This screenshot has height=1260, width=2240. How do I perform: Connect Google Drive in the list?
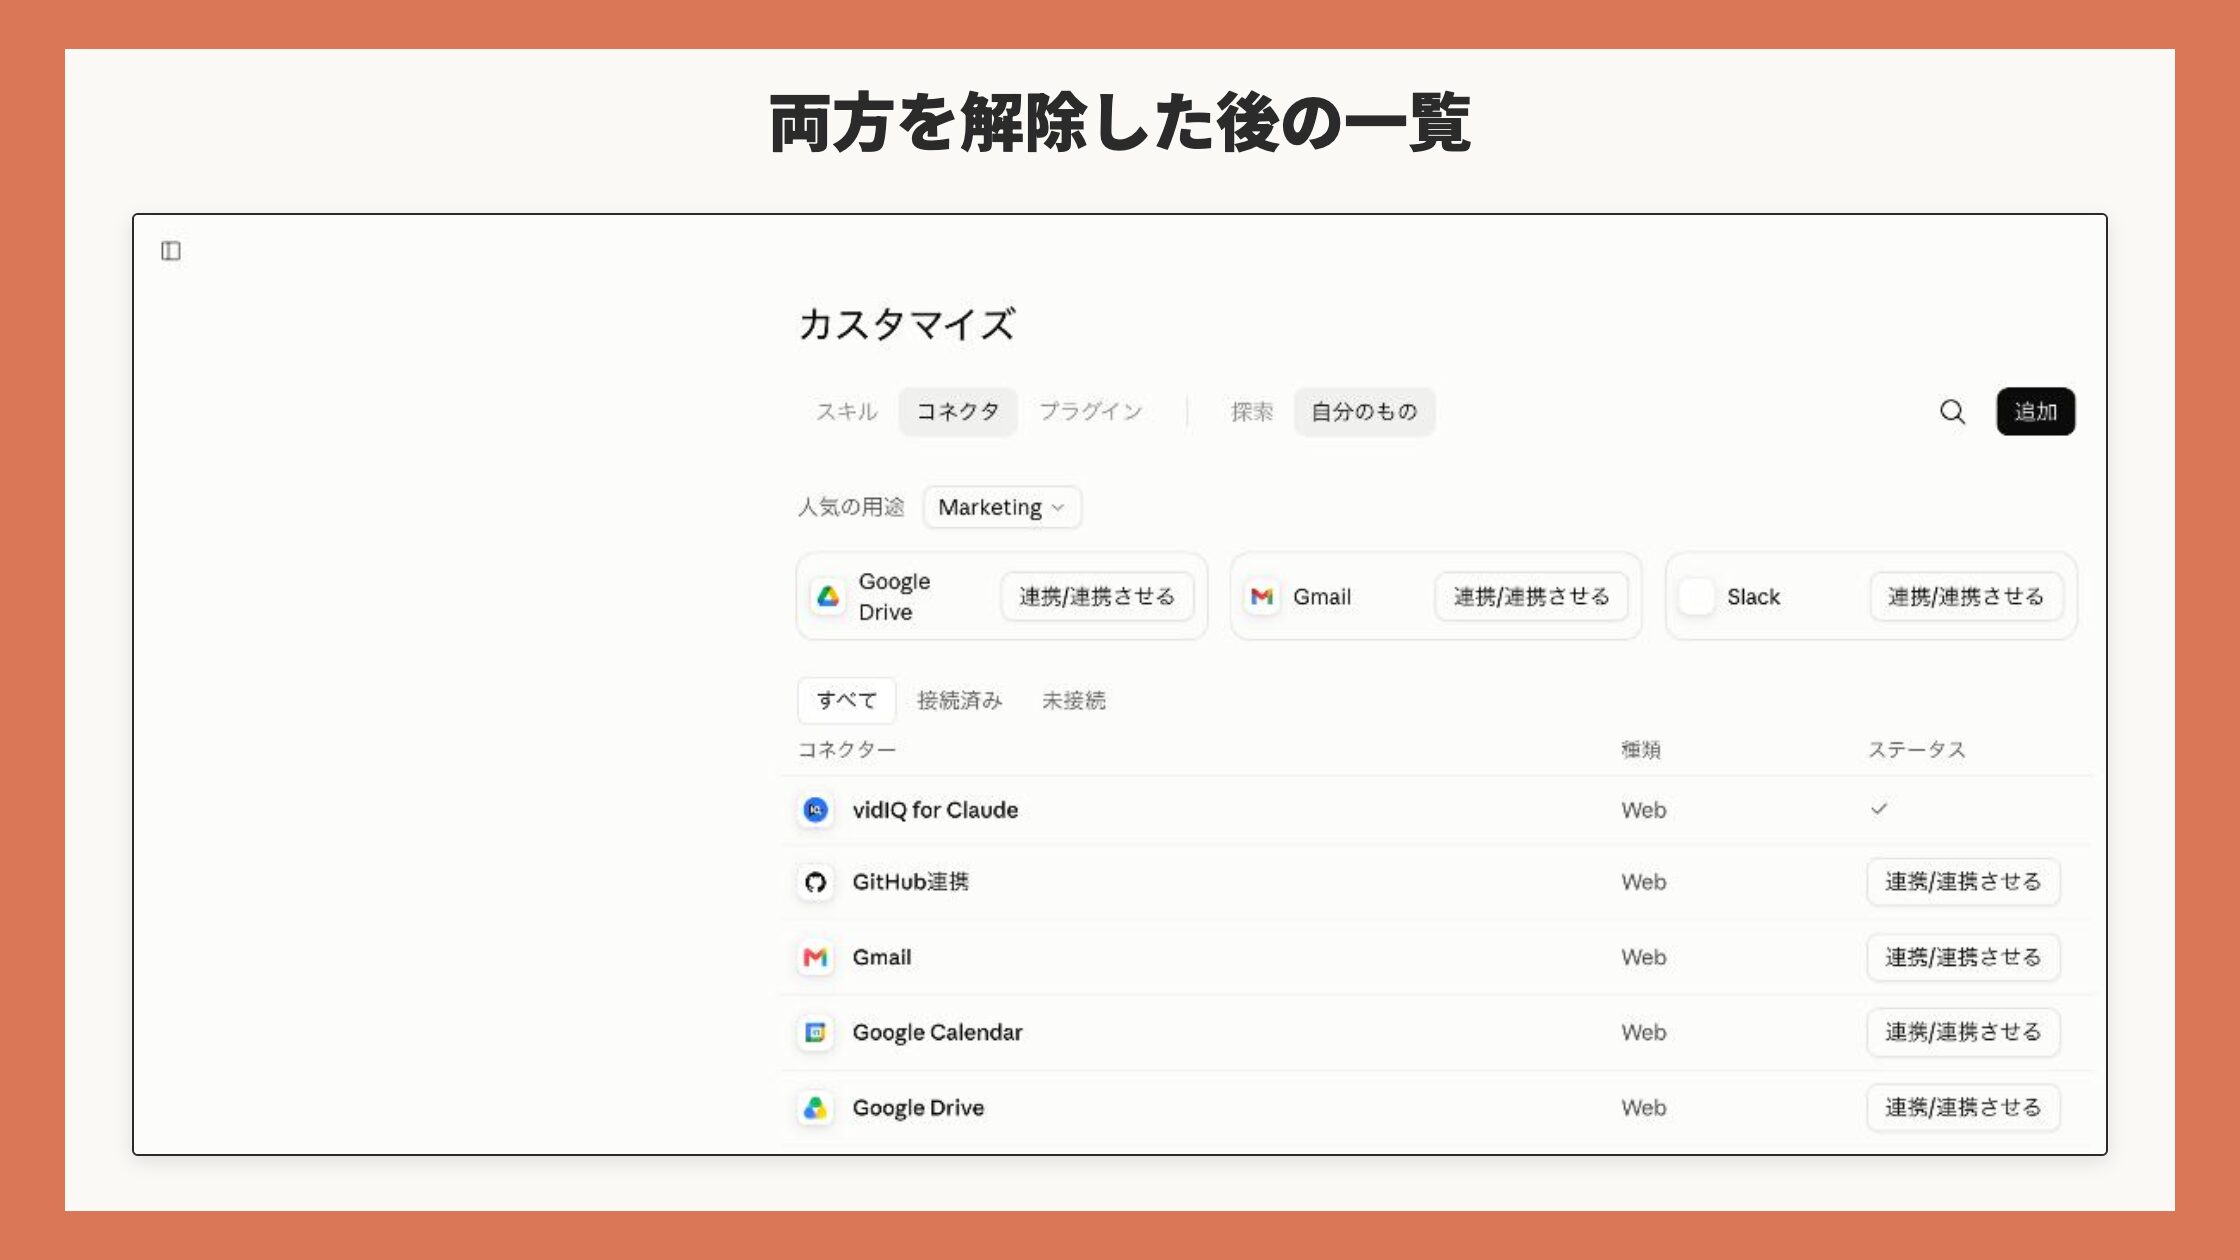tap(1963, 1108)
